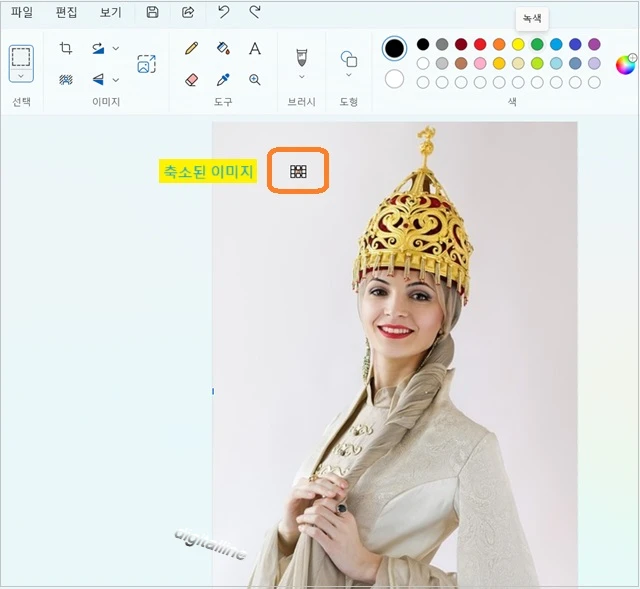Image resolution: width=640 pixels, height=589 pixels.
Task: Select the secondary color white circle
Action: coord(394,79)
